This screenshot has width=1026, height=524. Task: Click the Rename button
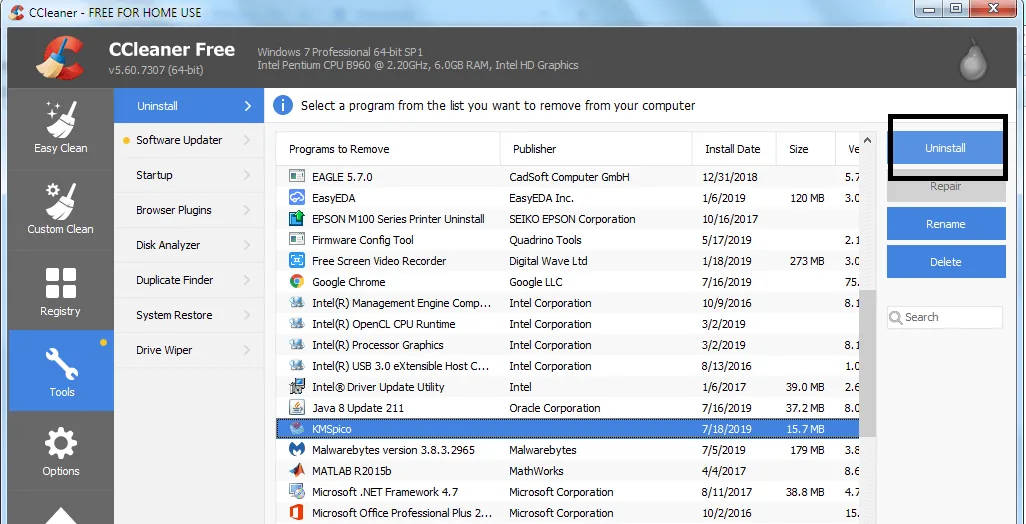pos(946,224)
